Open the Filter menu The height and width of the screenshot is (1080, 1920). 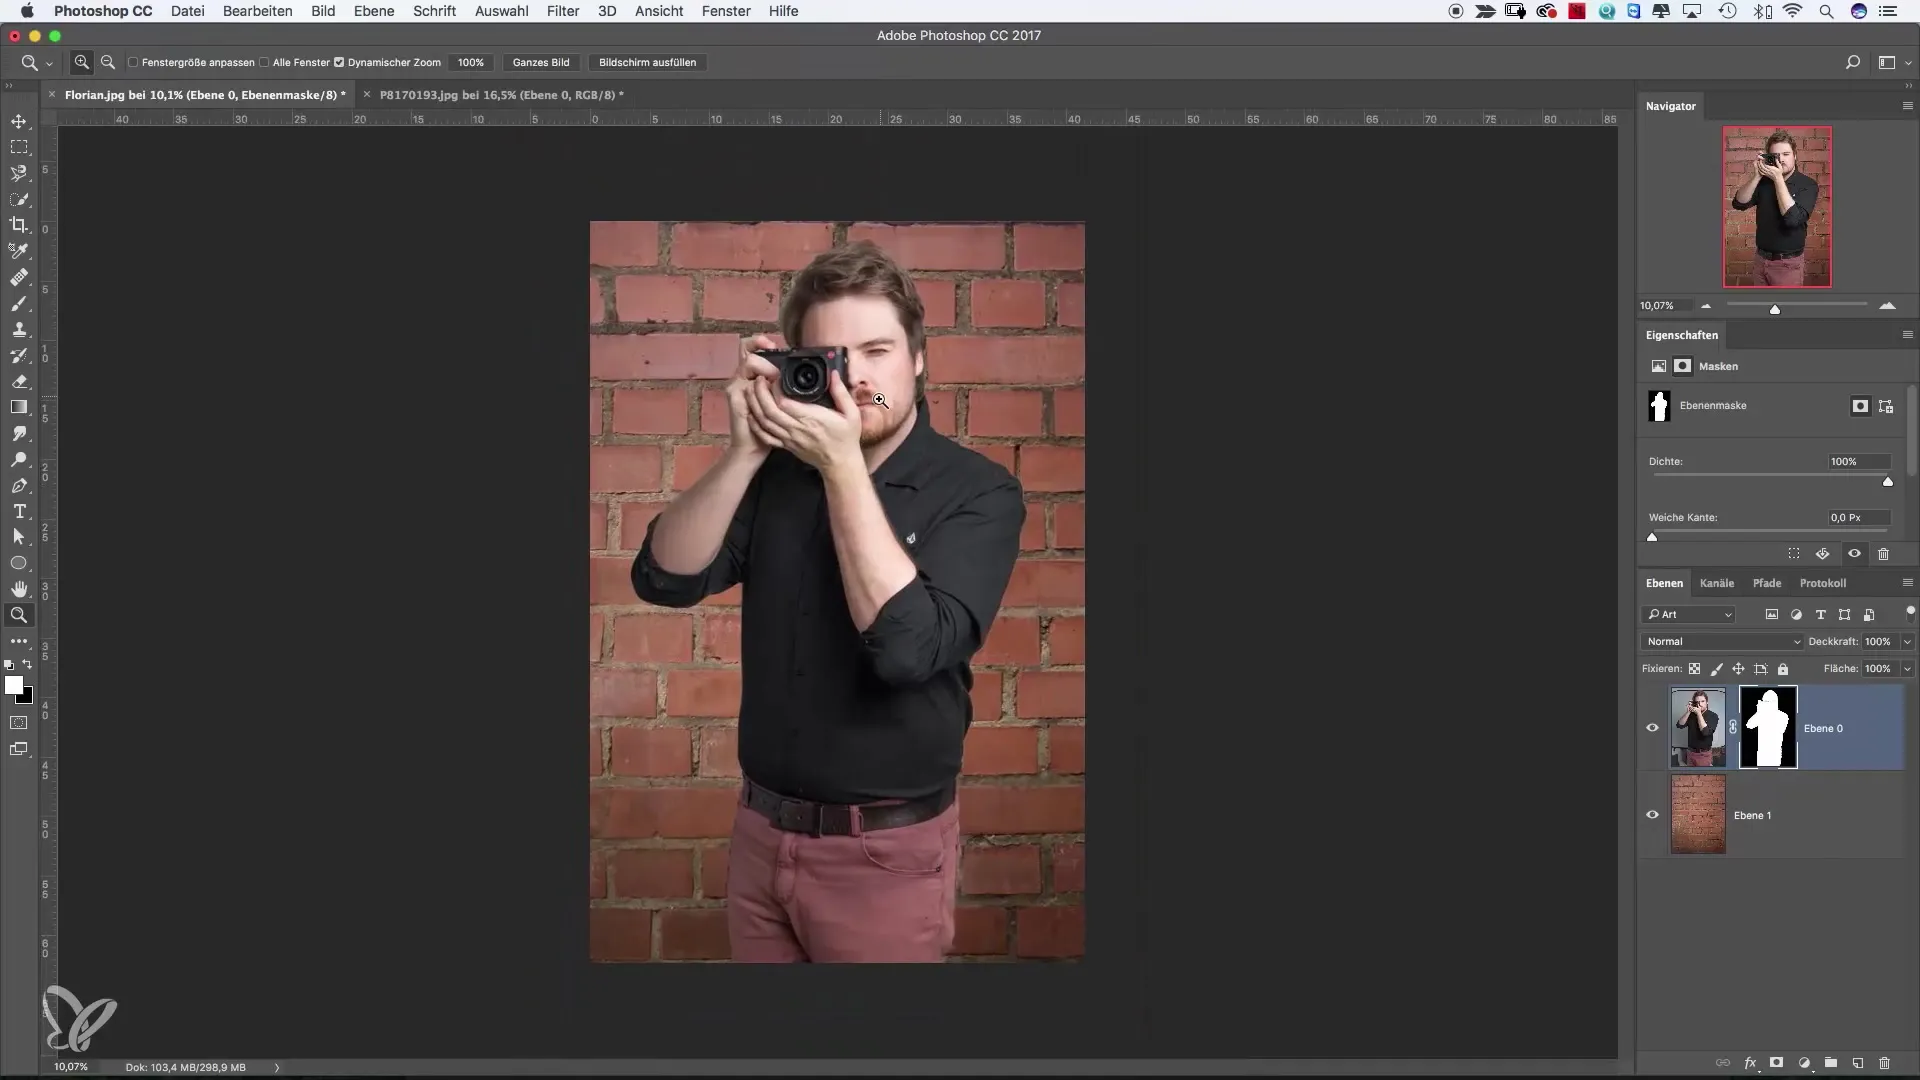click(563, 11)
